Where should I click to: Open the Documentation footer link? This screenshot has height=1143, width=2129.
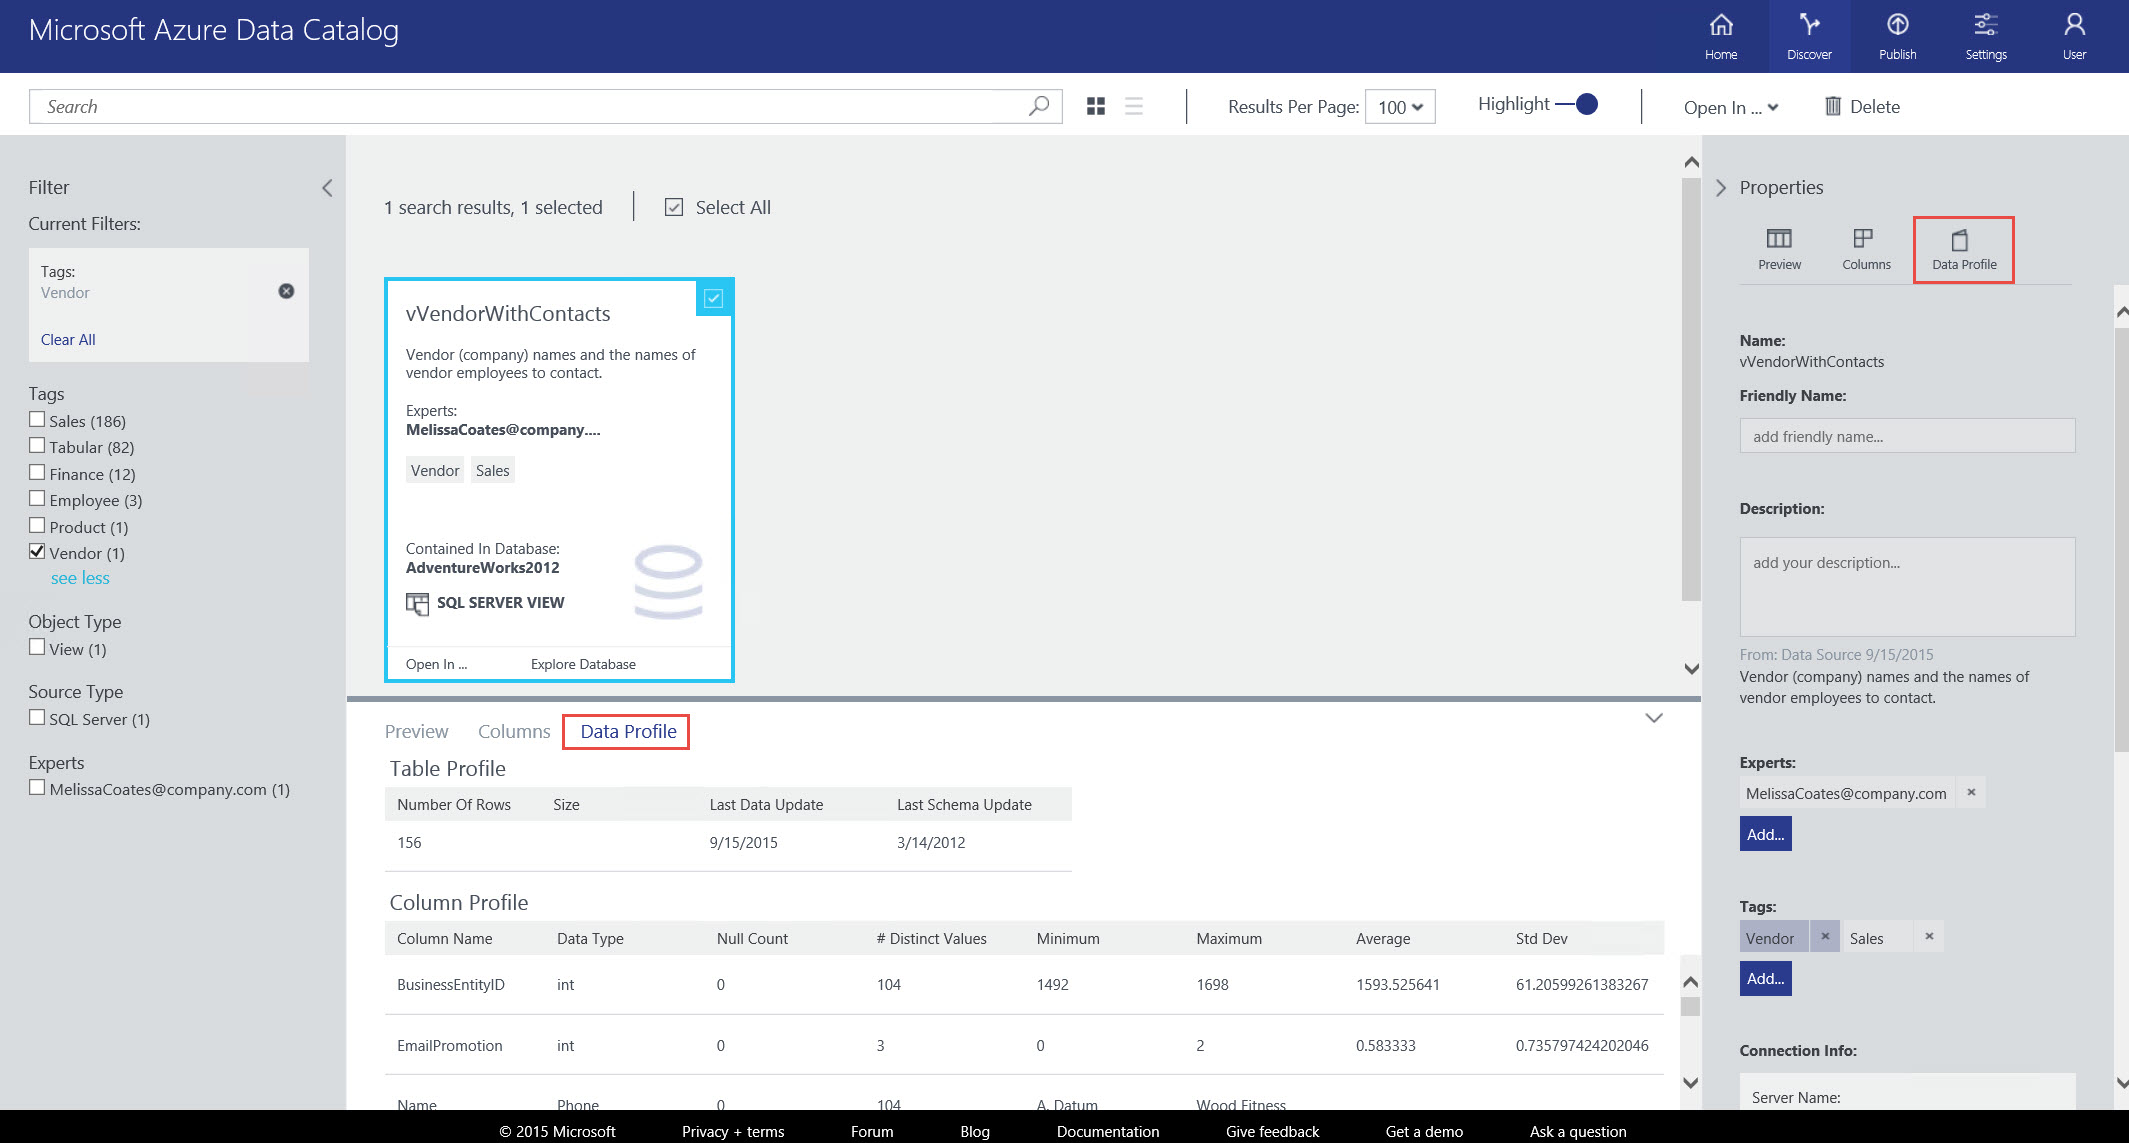click(x=1107, y=1131)
